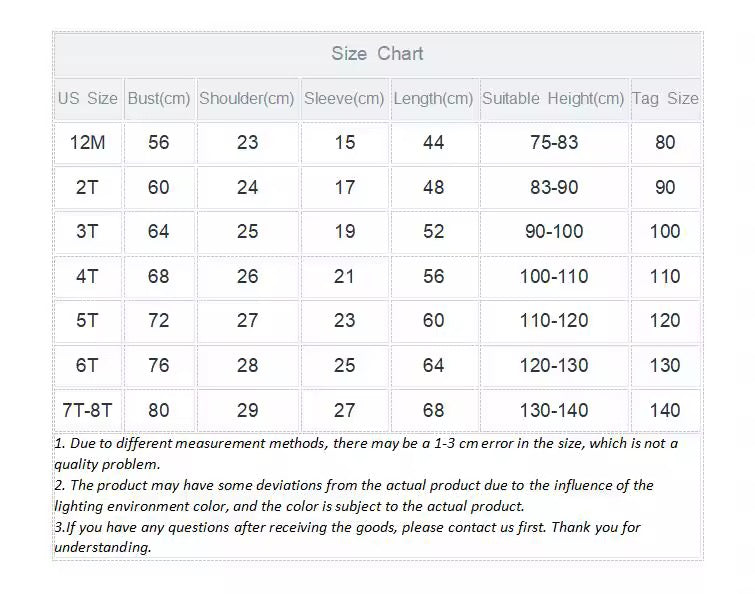Click the 12M size row label
This screenshot has width=755, height=594.
pos(87,143)
